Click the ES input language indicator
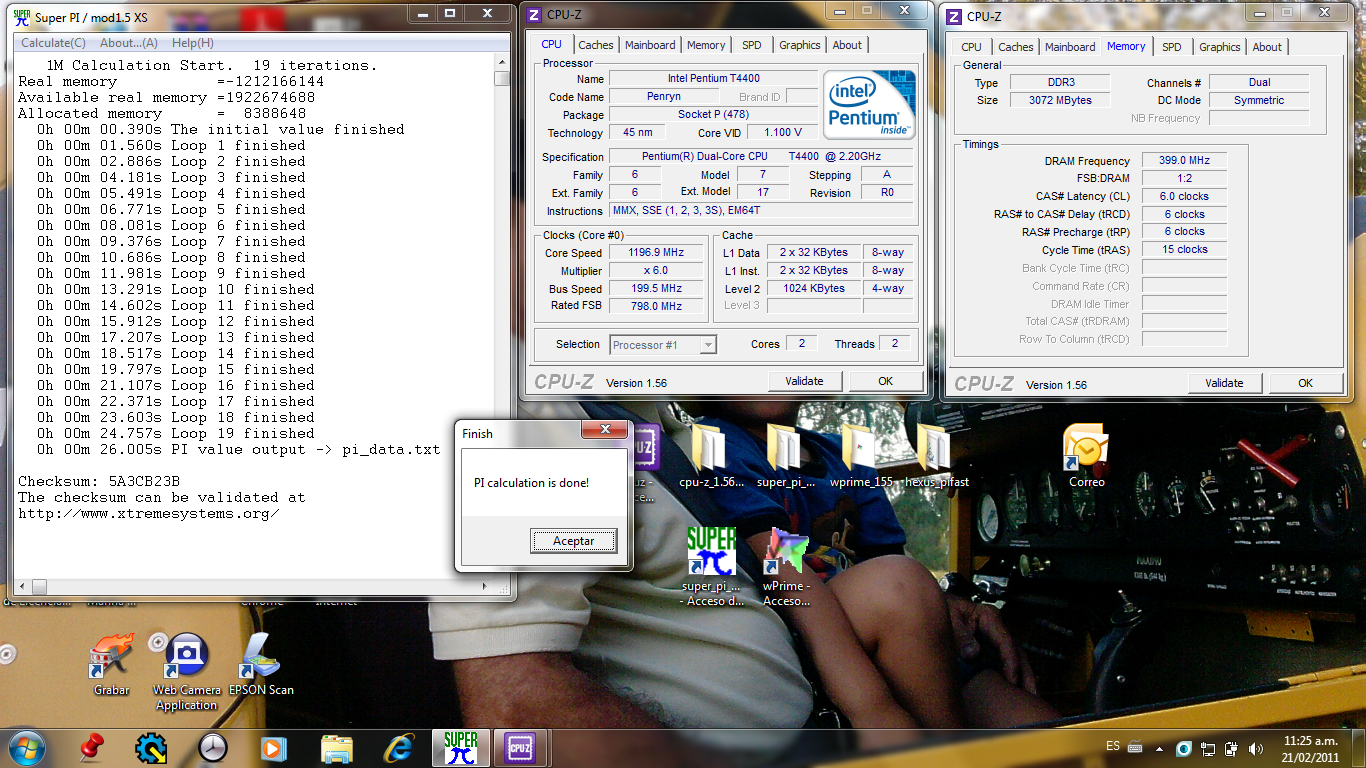This screenshot has width=1366, height=768. (x=1113, y=747)
